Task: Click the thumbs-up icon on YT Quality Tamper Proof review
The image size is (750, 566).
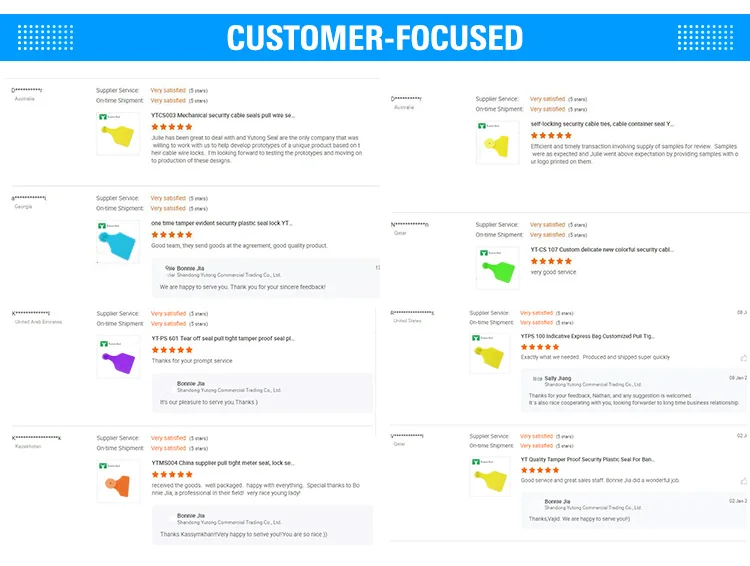Action: pos(743,480)
